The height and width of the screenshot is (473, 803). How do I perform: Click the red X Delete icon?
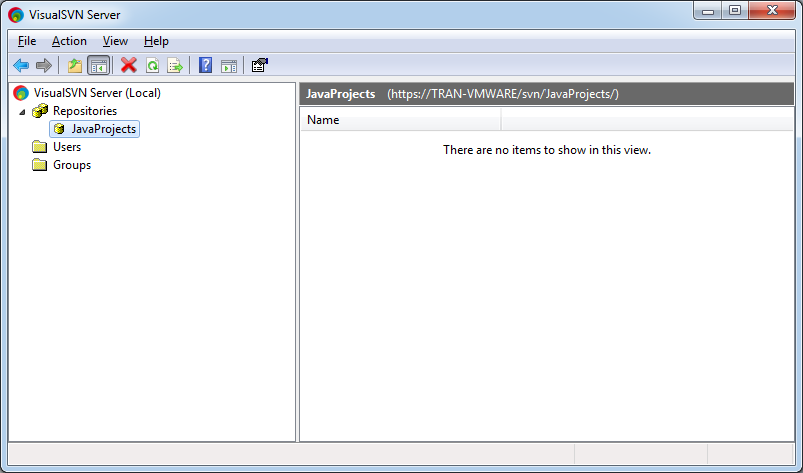(129, 65)
